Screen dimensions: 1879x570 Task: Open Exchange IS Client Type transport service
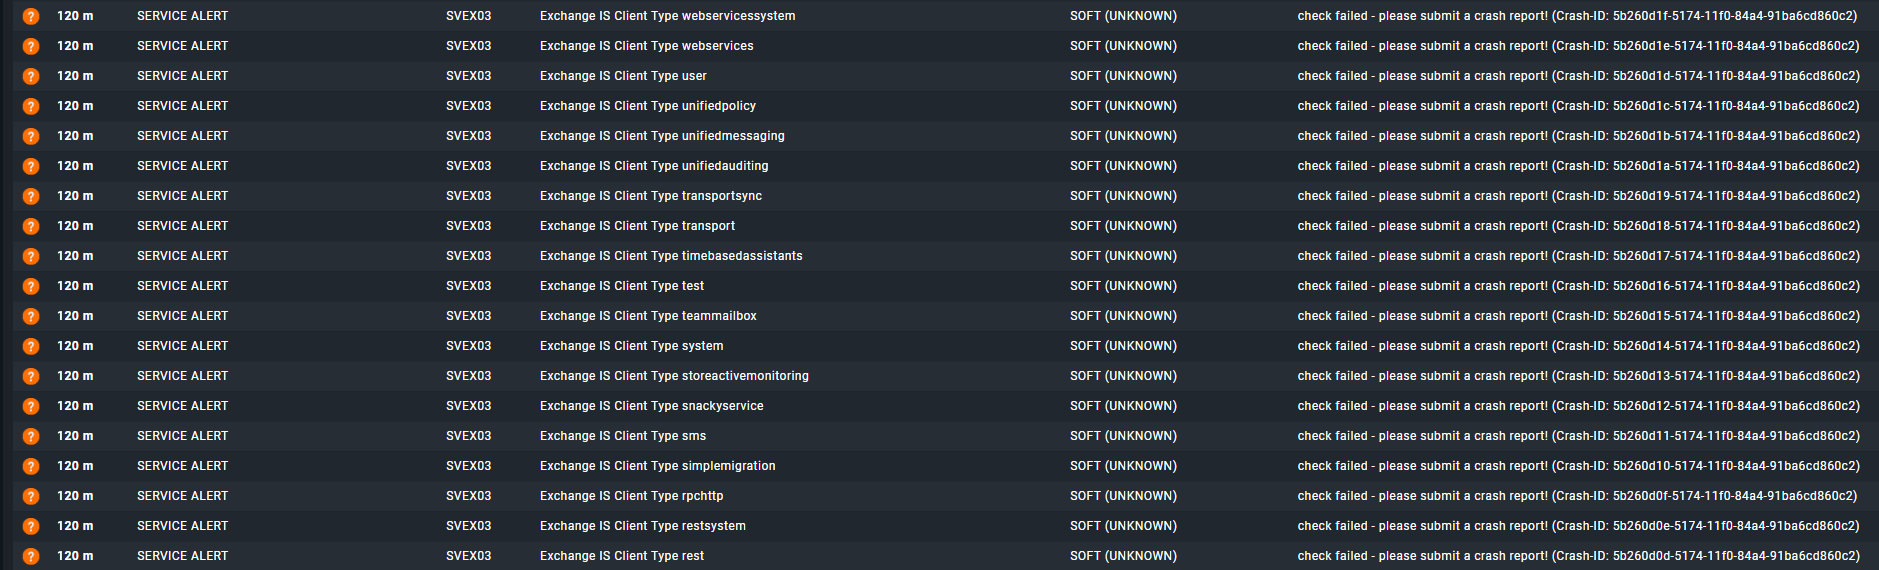(x=637, y=226)
